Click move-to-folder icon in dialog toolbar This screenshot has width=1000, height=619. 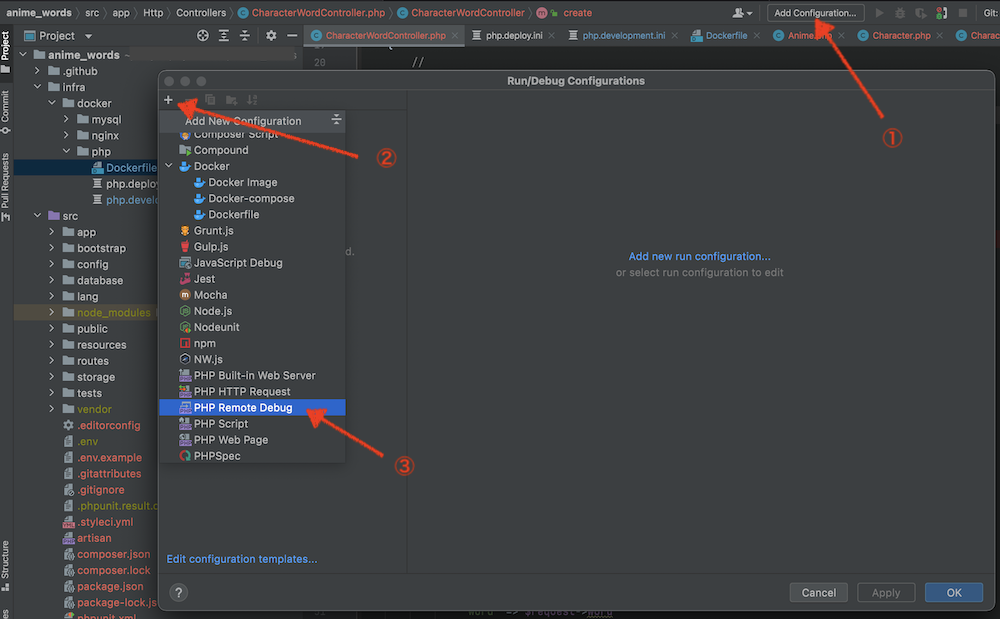(x=232, y=100)
